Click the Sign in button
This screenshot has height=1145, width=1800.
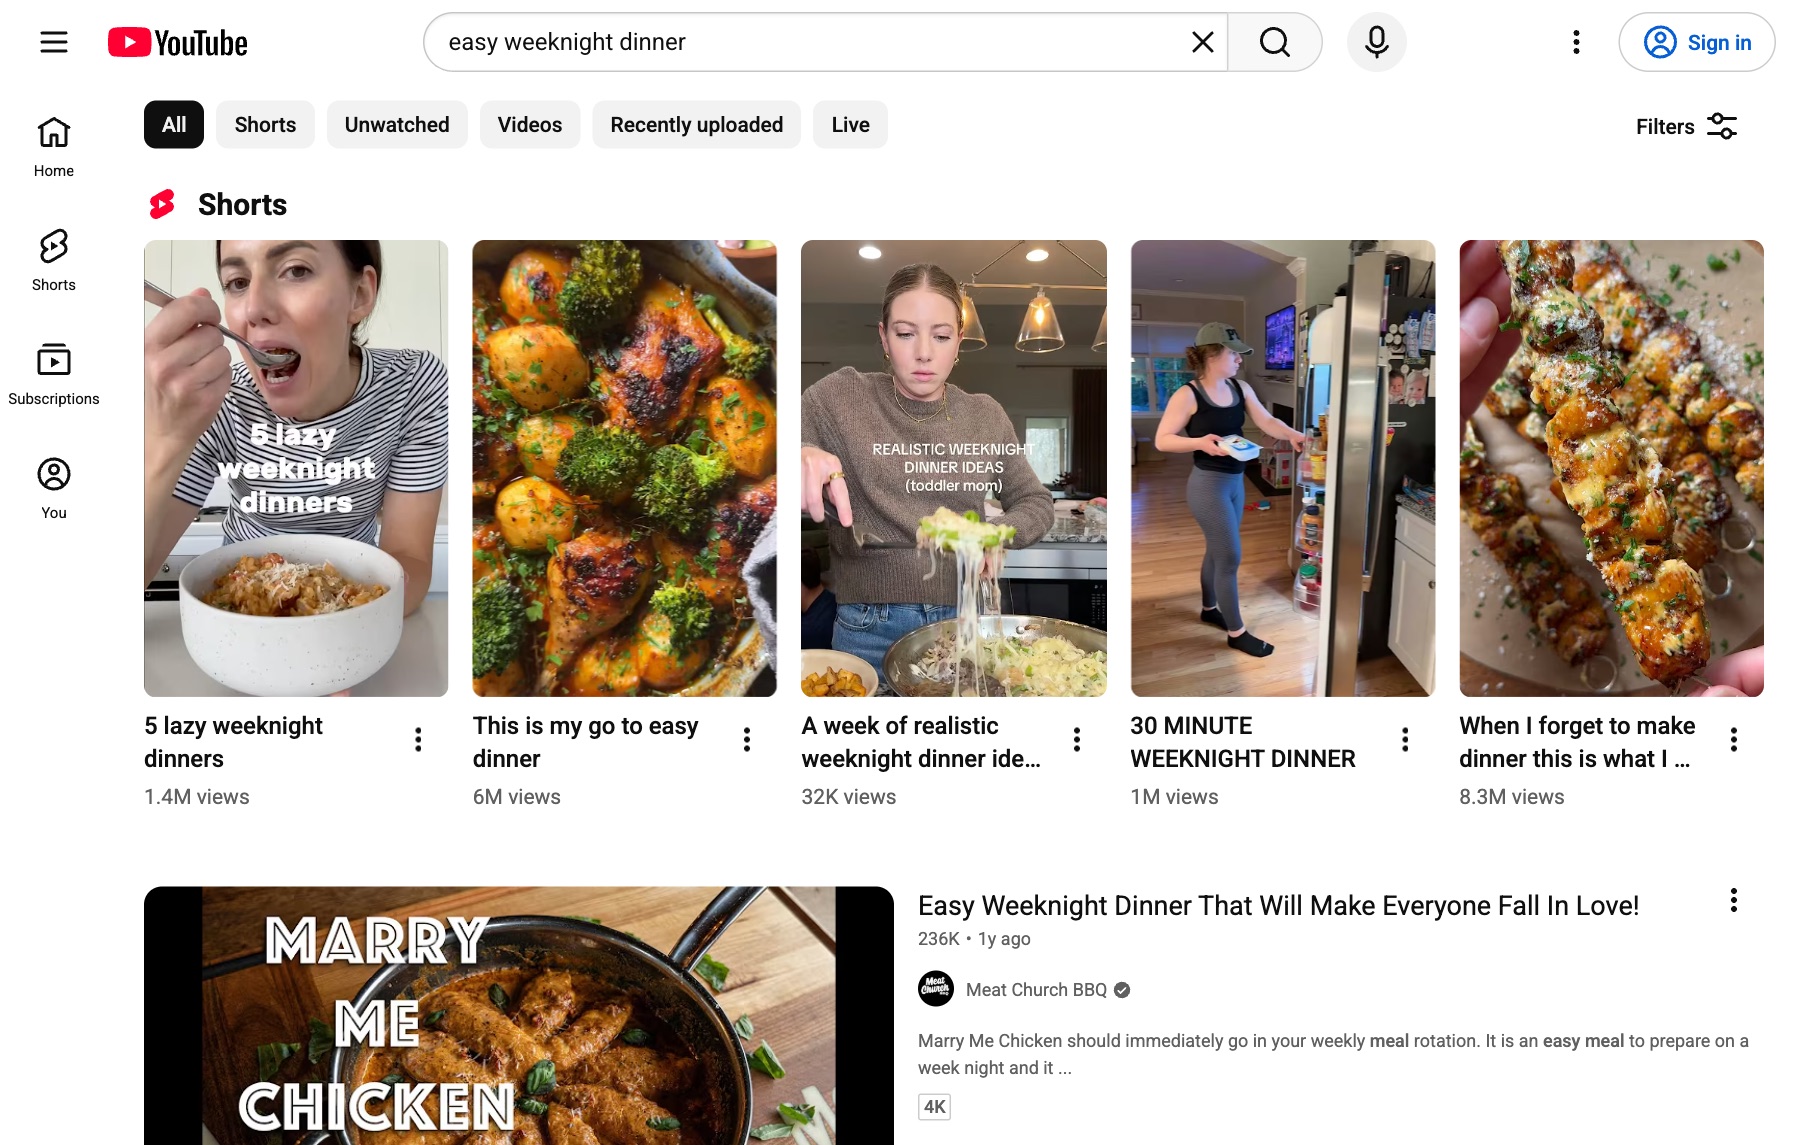click(x=1697, y=42)
